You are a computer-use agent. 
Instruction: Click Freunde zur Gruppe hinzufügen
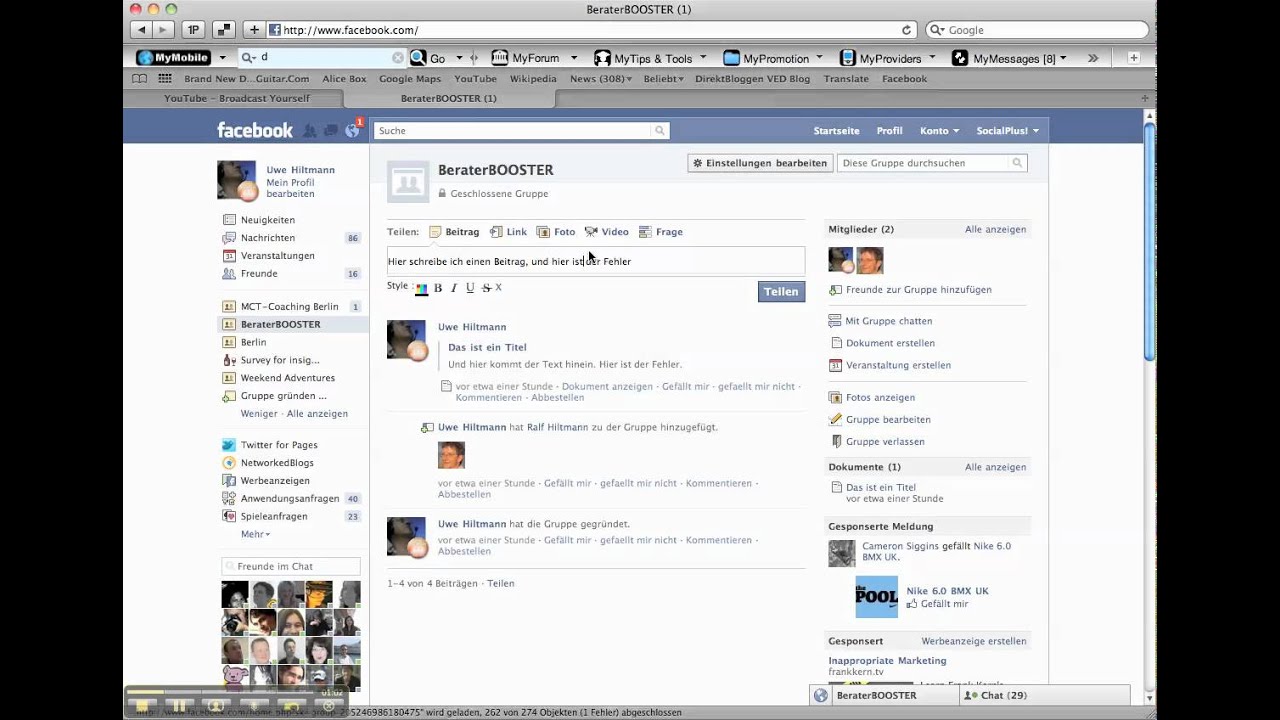pos(918,290)
